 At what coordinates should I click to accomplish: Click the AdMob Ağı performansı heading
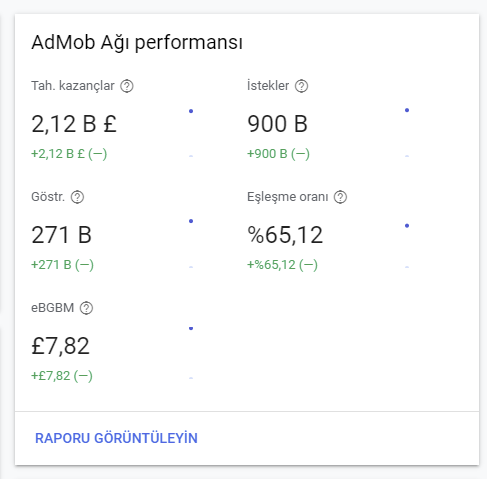[137, 43]
